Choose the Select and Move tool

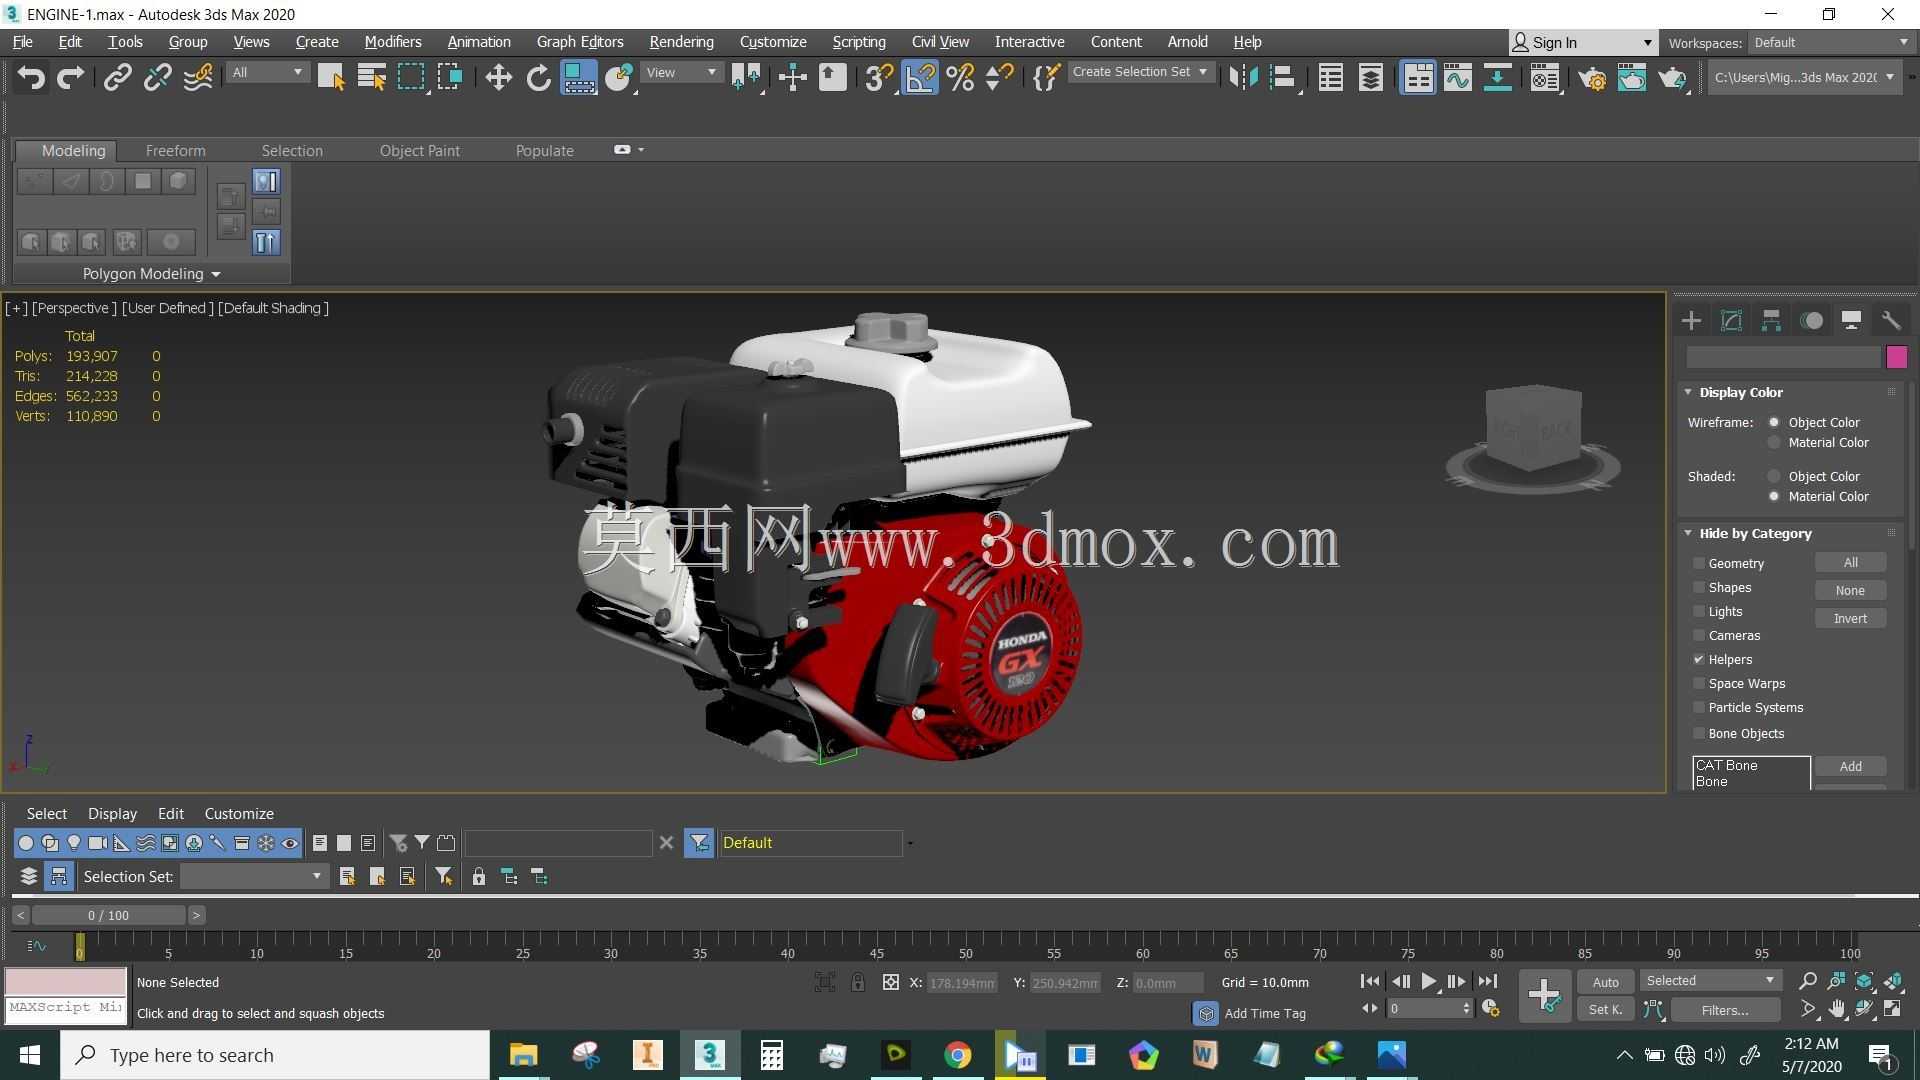click(x=498, y=77)
